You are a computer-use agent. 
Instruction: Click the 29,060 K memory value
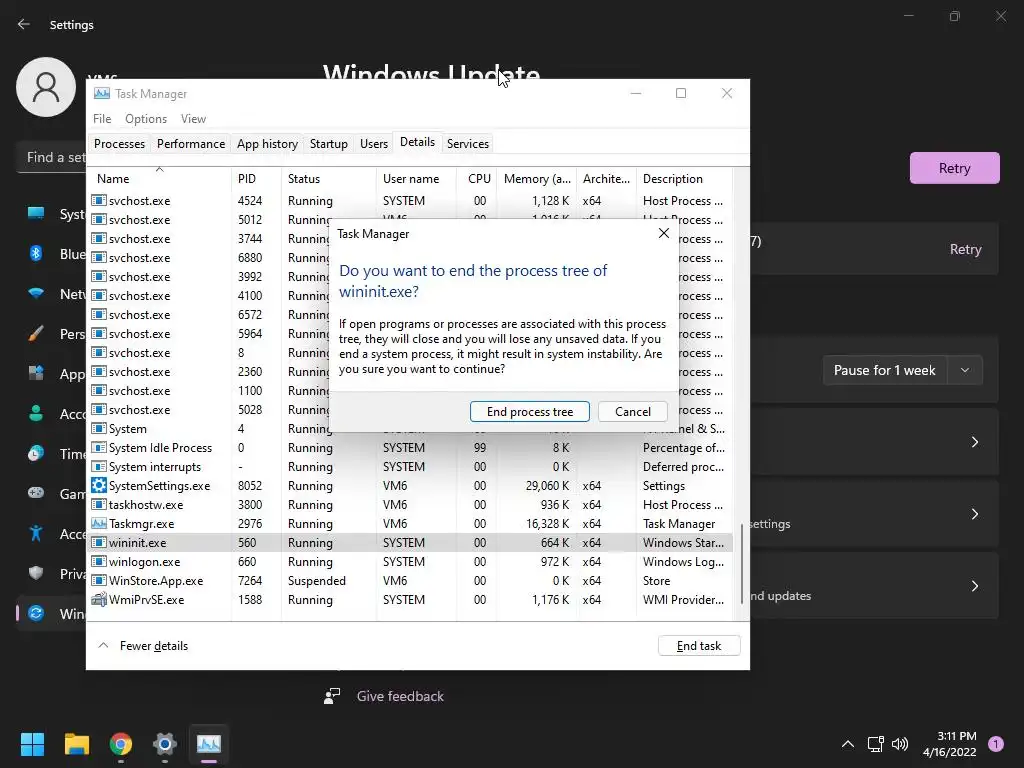[547, 485]
